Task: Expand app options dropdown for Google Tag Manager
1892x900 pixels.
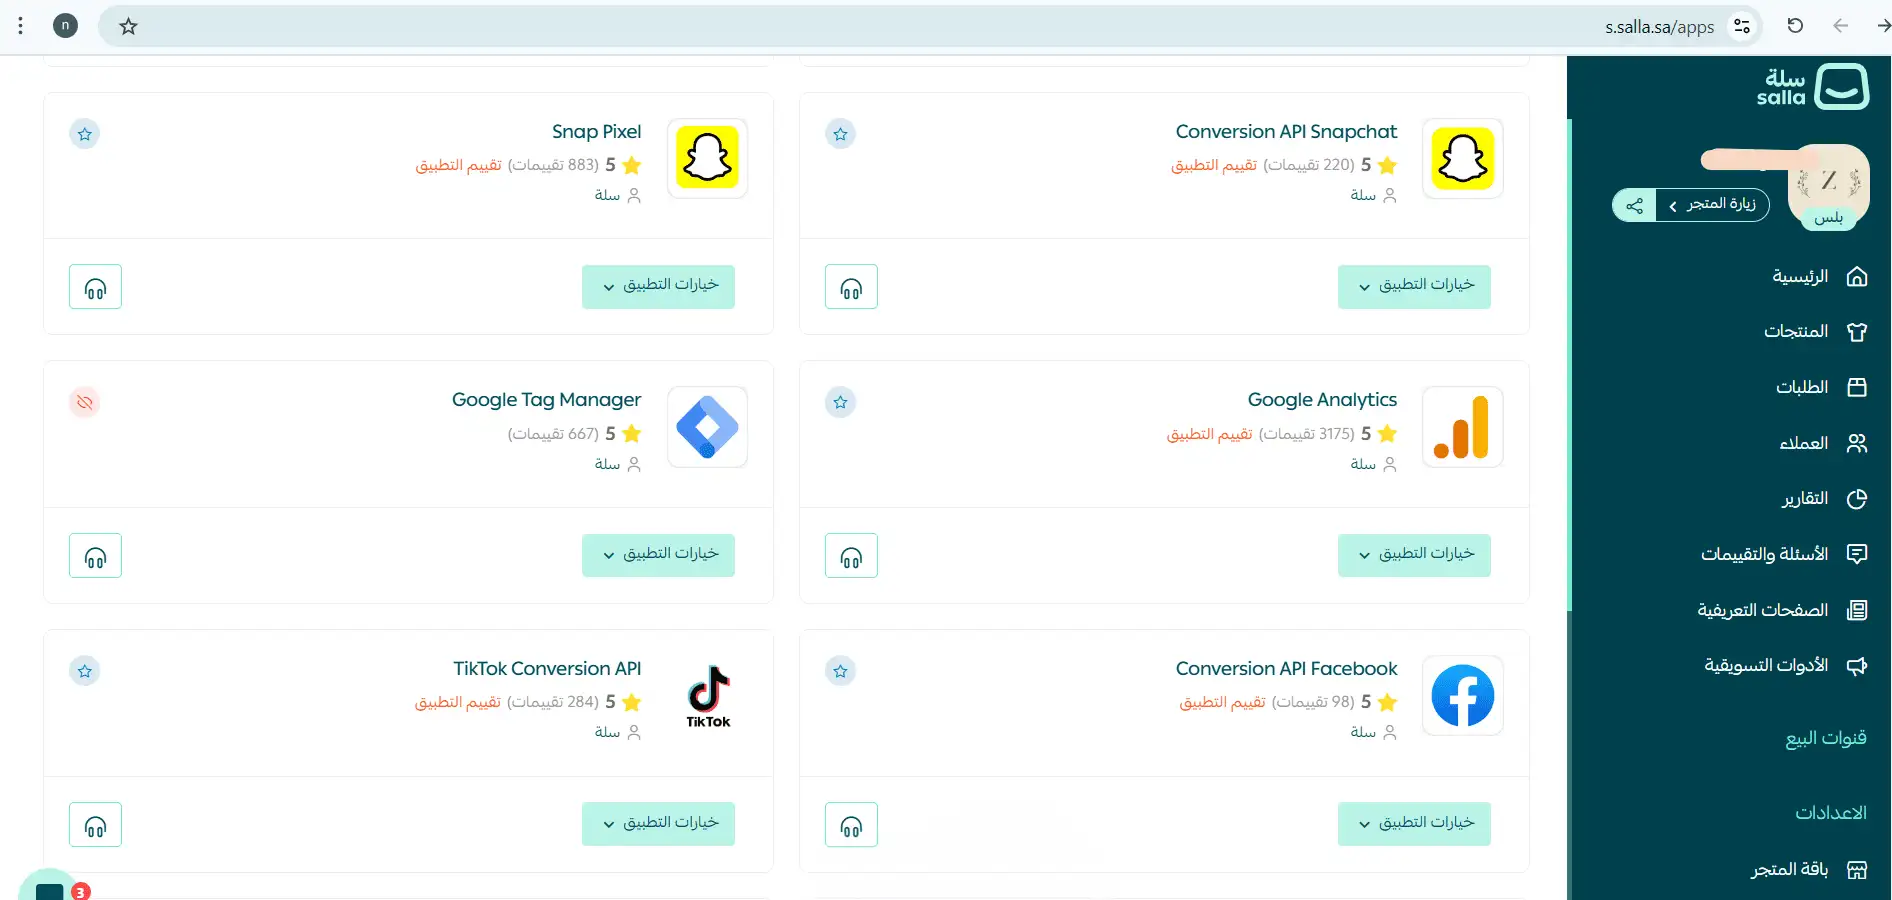Action: [658, 554]
